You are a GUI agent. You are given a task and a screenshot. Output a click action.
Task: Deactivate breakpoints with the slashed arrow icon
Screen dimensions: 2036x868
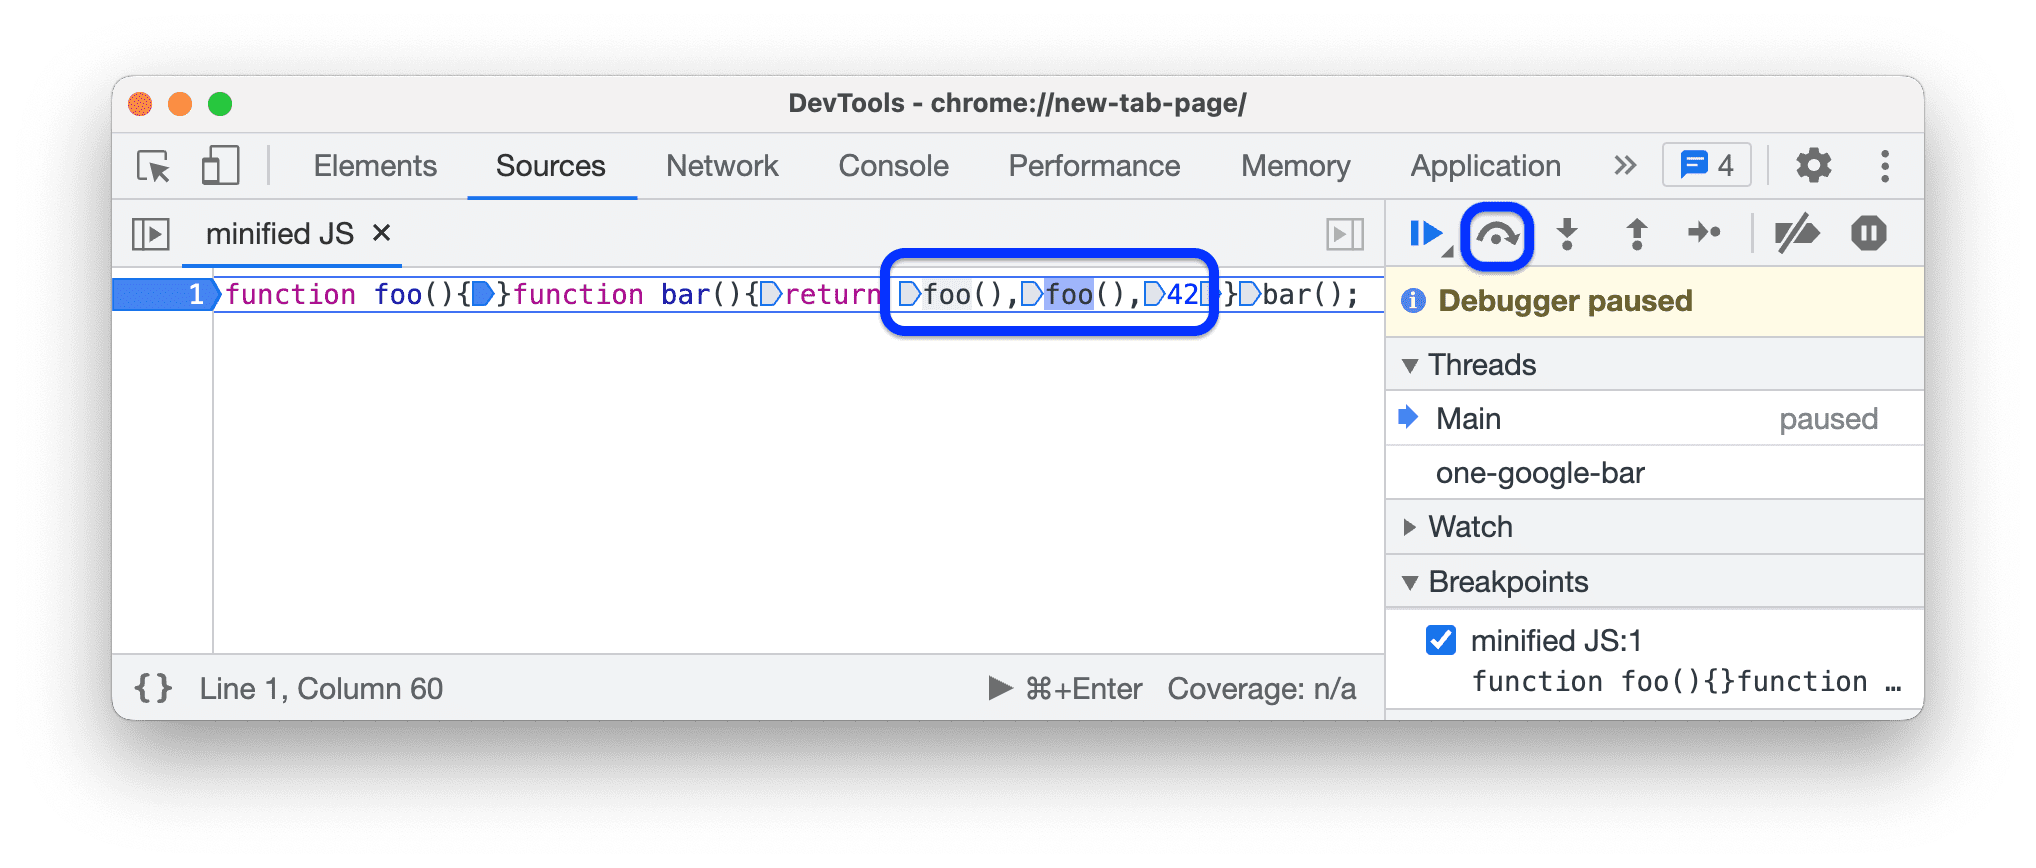[1796, 234]
